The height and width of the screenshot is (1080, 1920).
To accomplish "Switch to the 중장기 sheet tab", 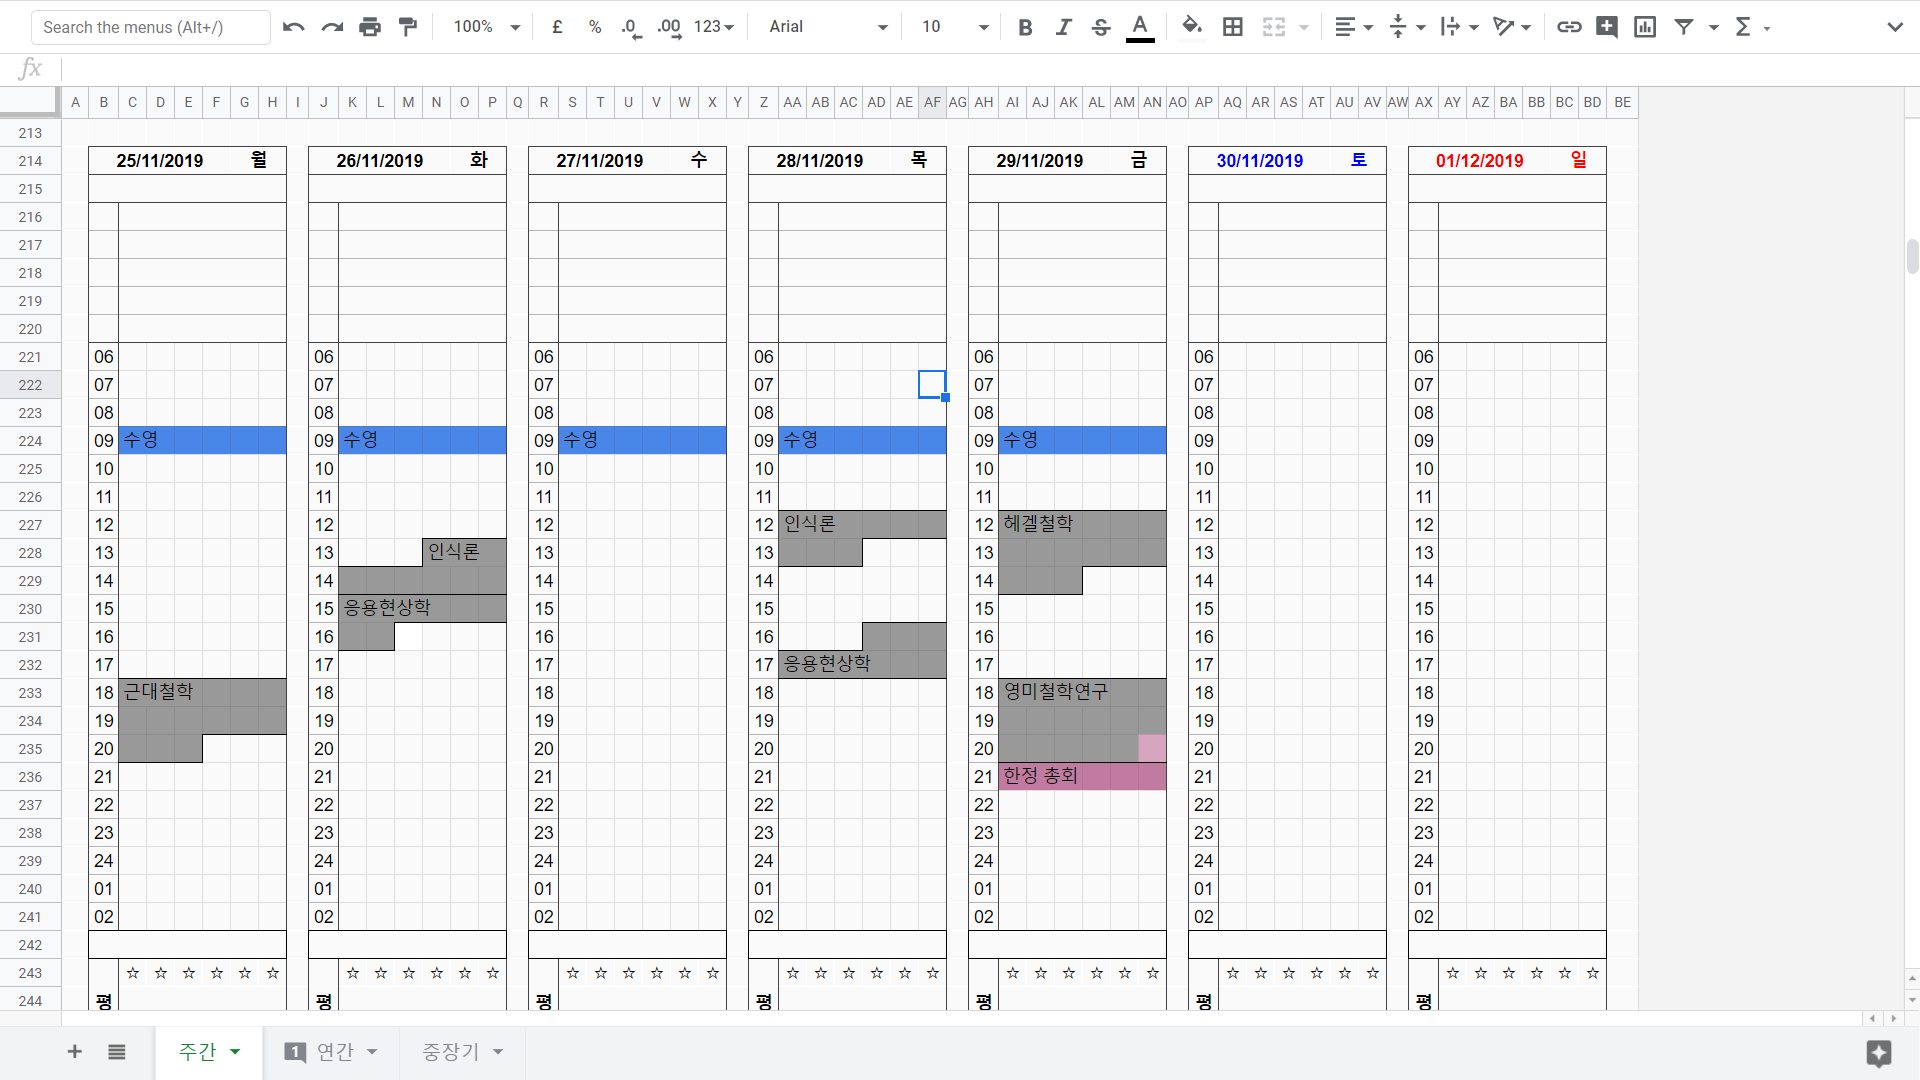I will (451, 1052).
